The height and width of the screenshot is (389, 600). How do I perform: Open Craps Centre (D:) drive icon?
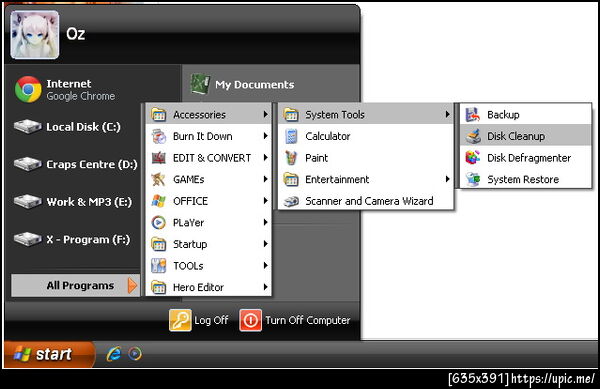click(x=28, y=164)
